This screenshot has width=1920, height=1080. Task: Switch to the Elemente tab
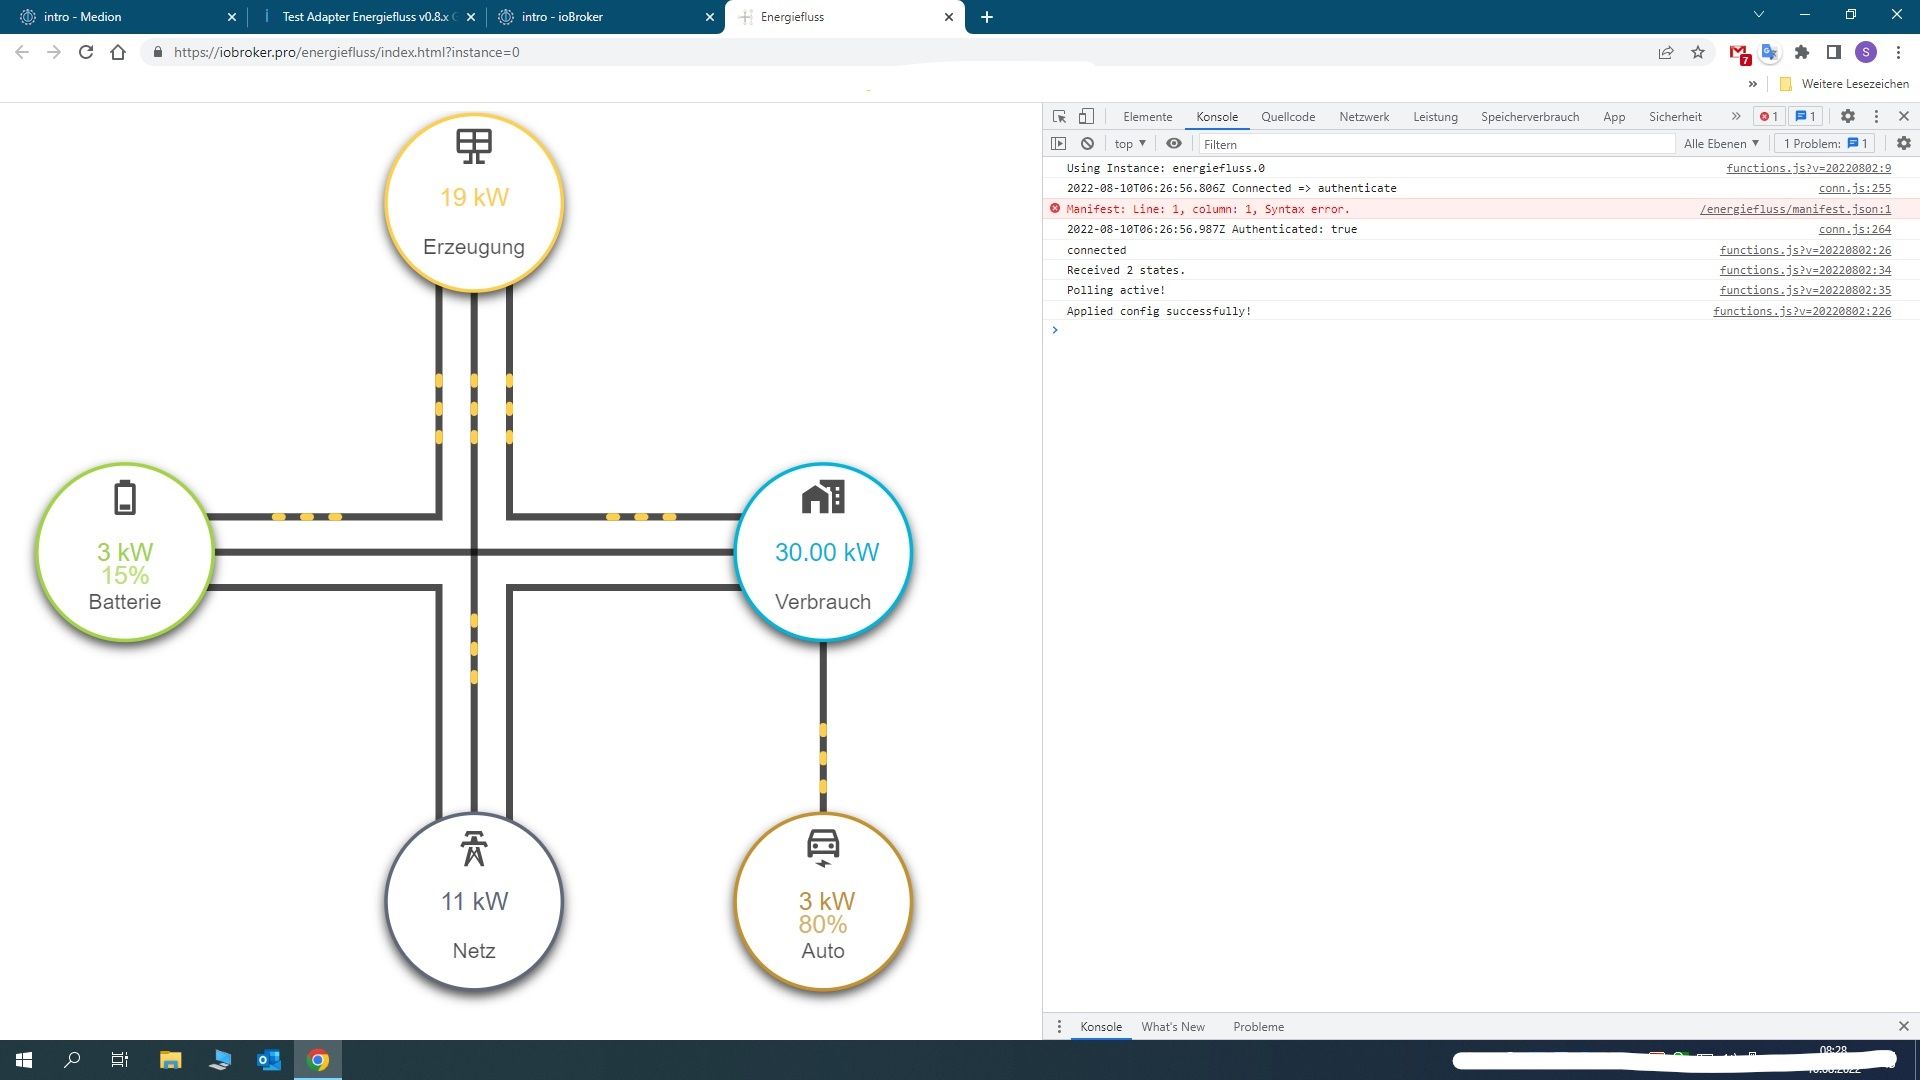1147,117
